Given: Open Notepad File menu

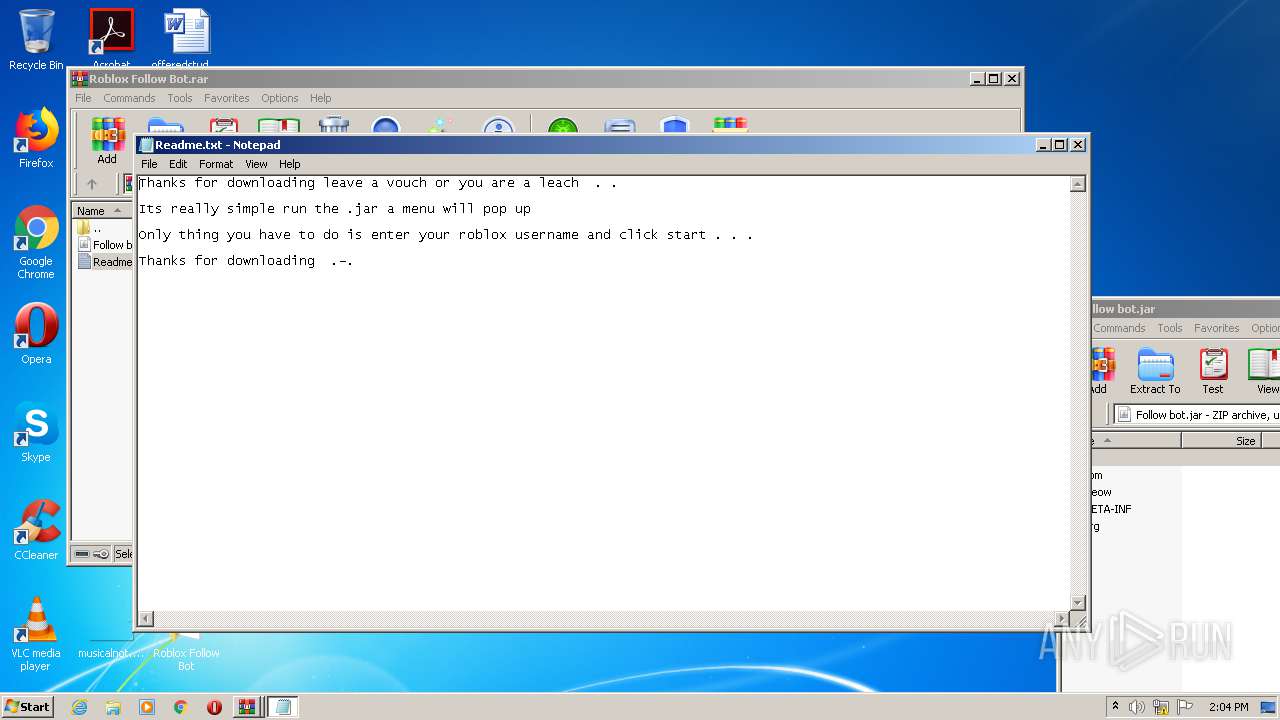Looking at the screenshot, I should (149, 164).
